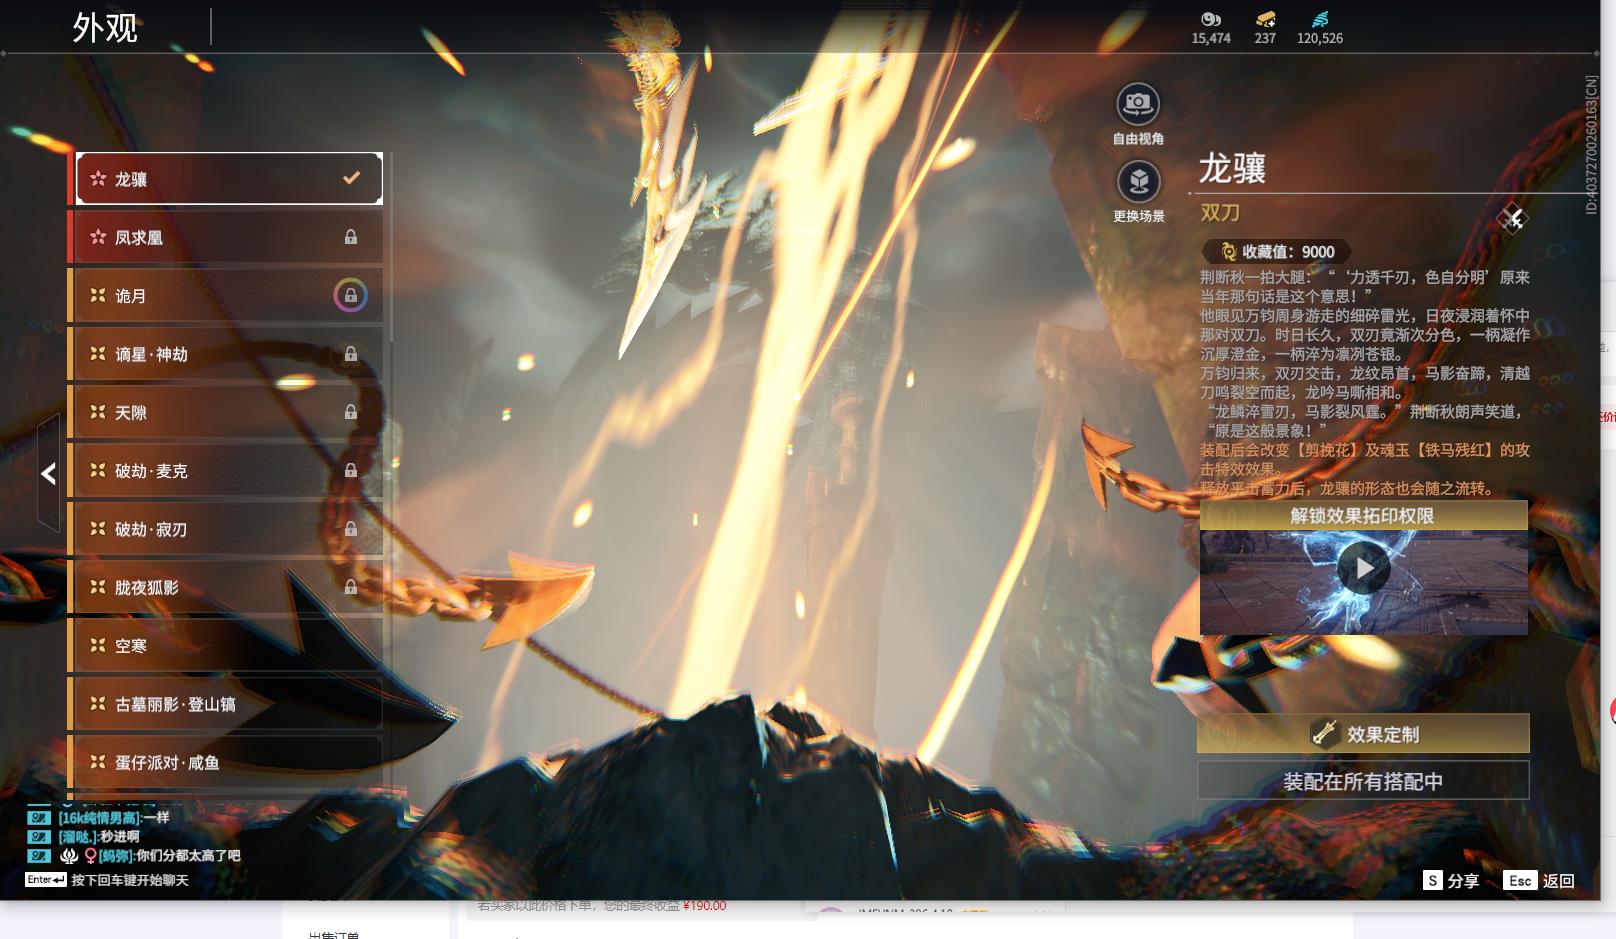Play the effect preview video
The width and height of the screenshot is (1616, 939).
point(1363,569)
